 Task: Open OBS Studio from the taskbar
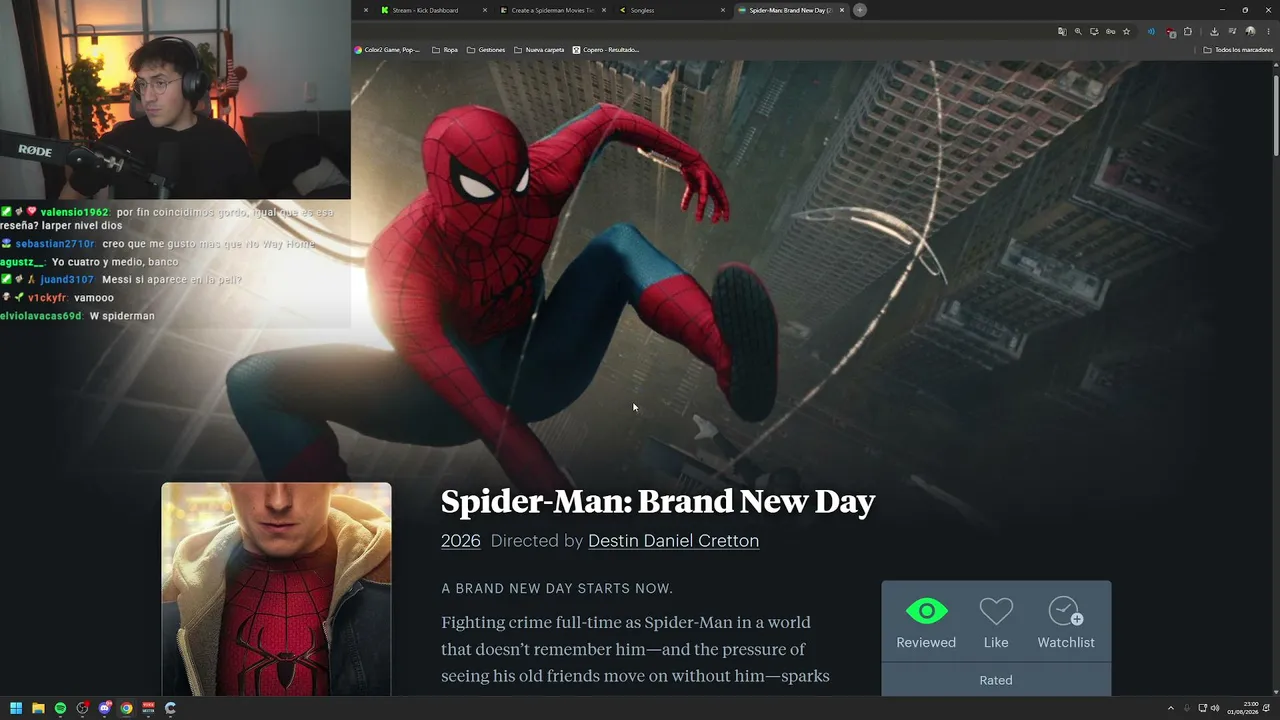(82, 708)
